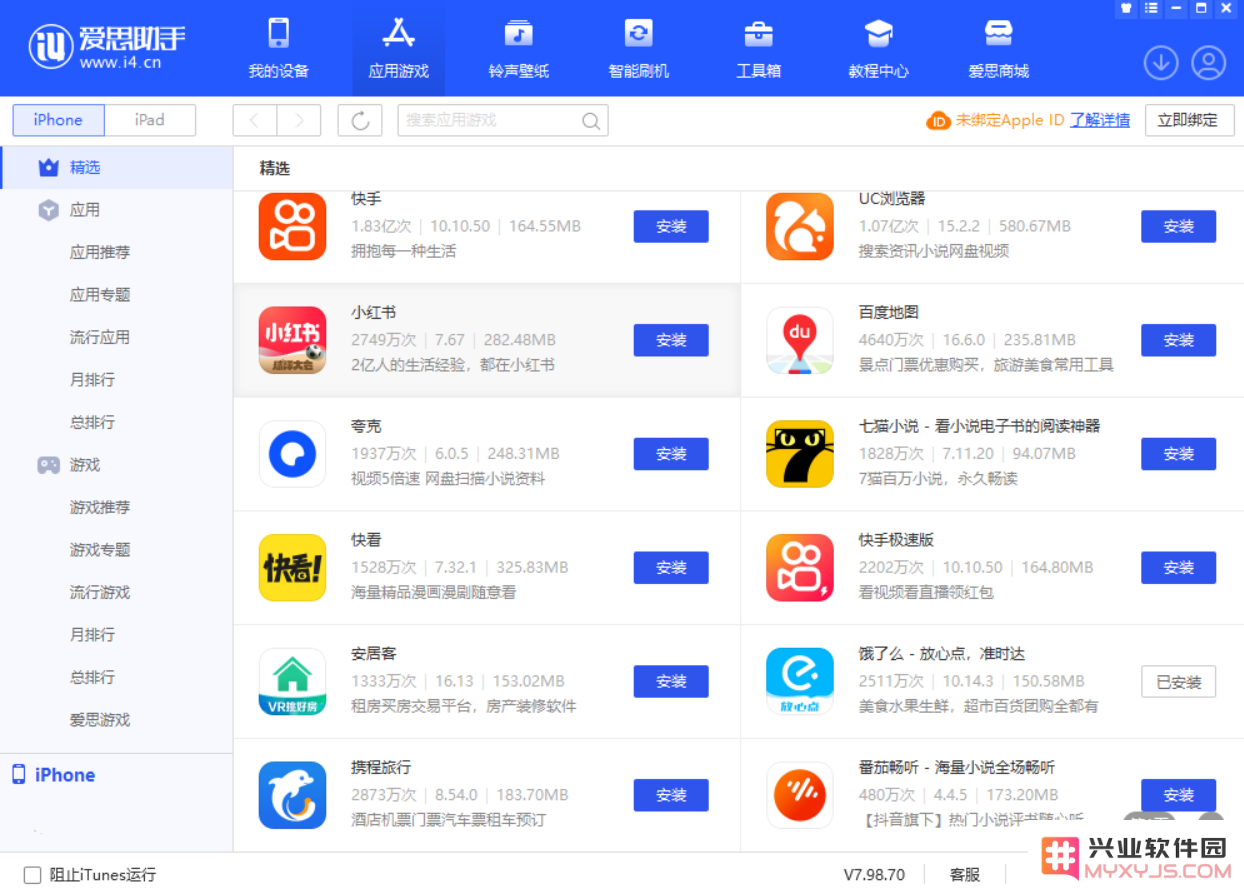Click the 爱思助手 logo
The height and width of the screenshot is (895, 1244).
107,46
